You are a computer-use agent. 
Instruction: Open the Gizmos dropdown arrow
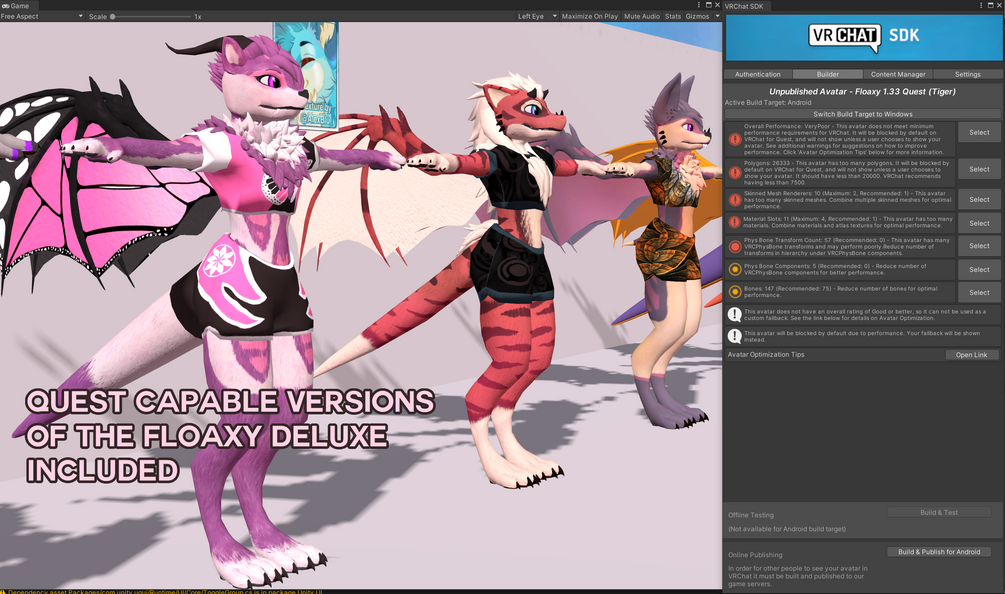717,17
